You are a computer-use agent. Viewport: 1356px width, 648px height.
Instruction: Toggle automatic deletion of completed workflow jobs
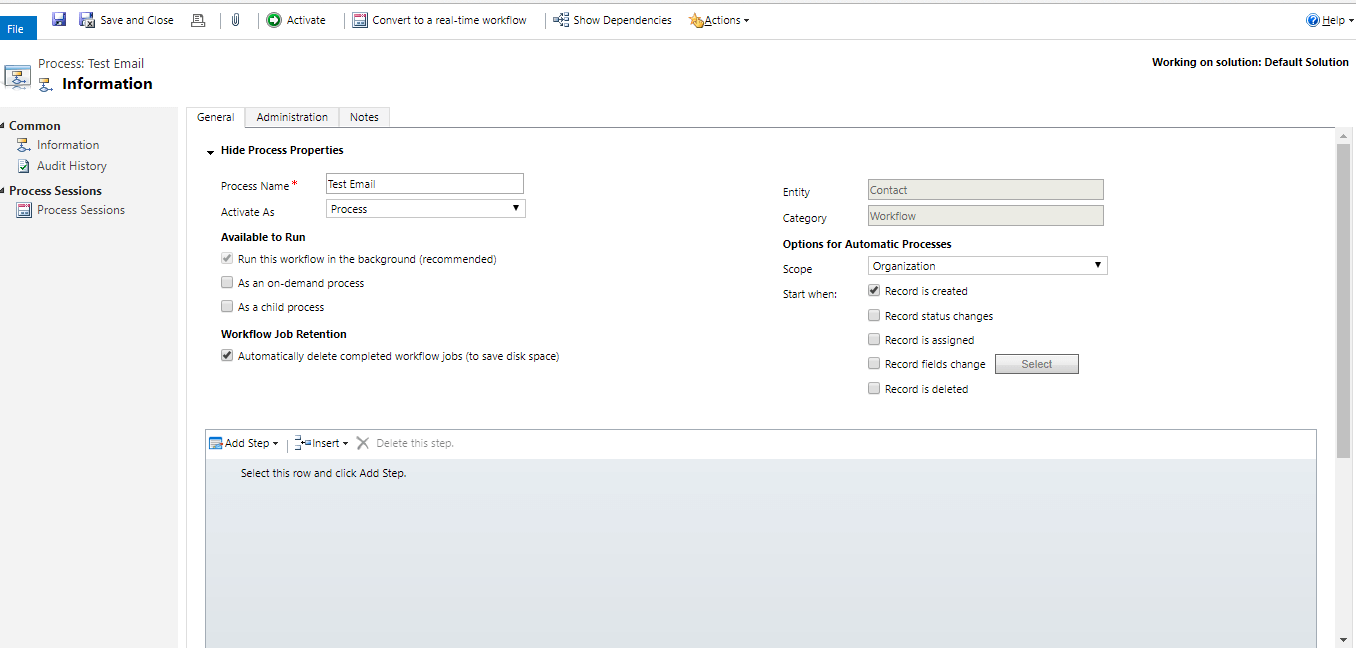(227, 356)
